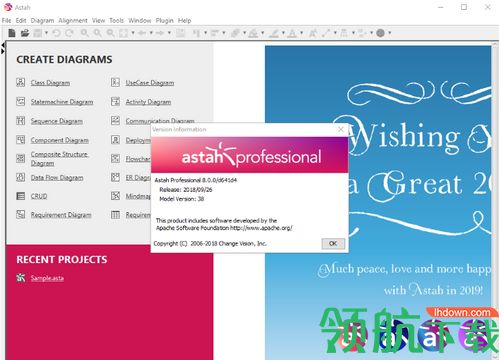Click the 'Model Version: 38' text

[182, 199]
